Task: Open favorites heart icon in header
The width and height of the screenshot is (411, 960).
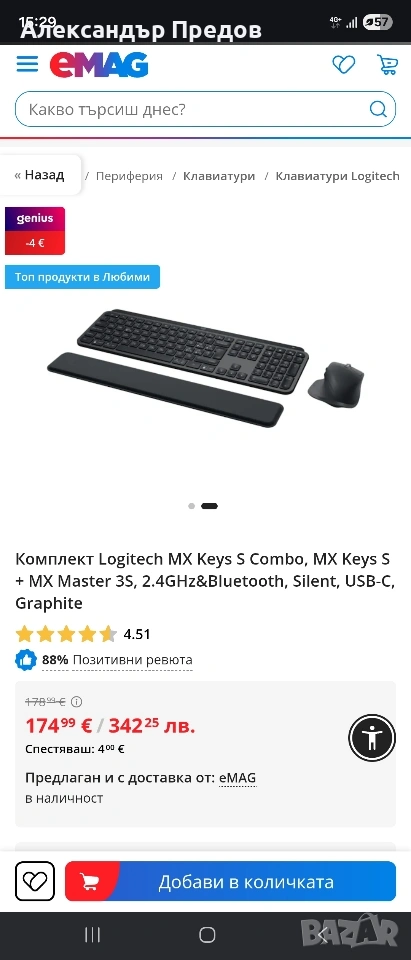Action: [344, 64]
